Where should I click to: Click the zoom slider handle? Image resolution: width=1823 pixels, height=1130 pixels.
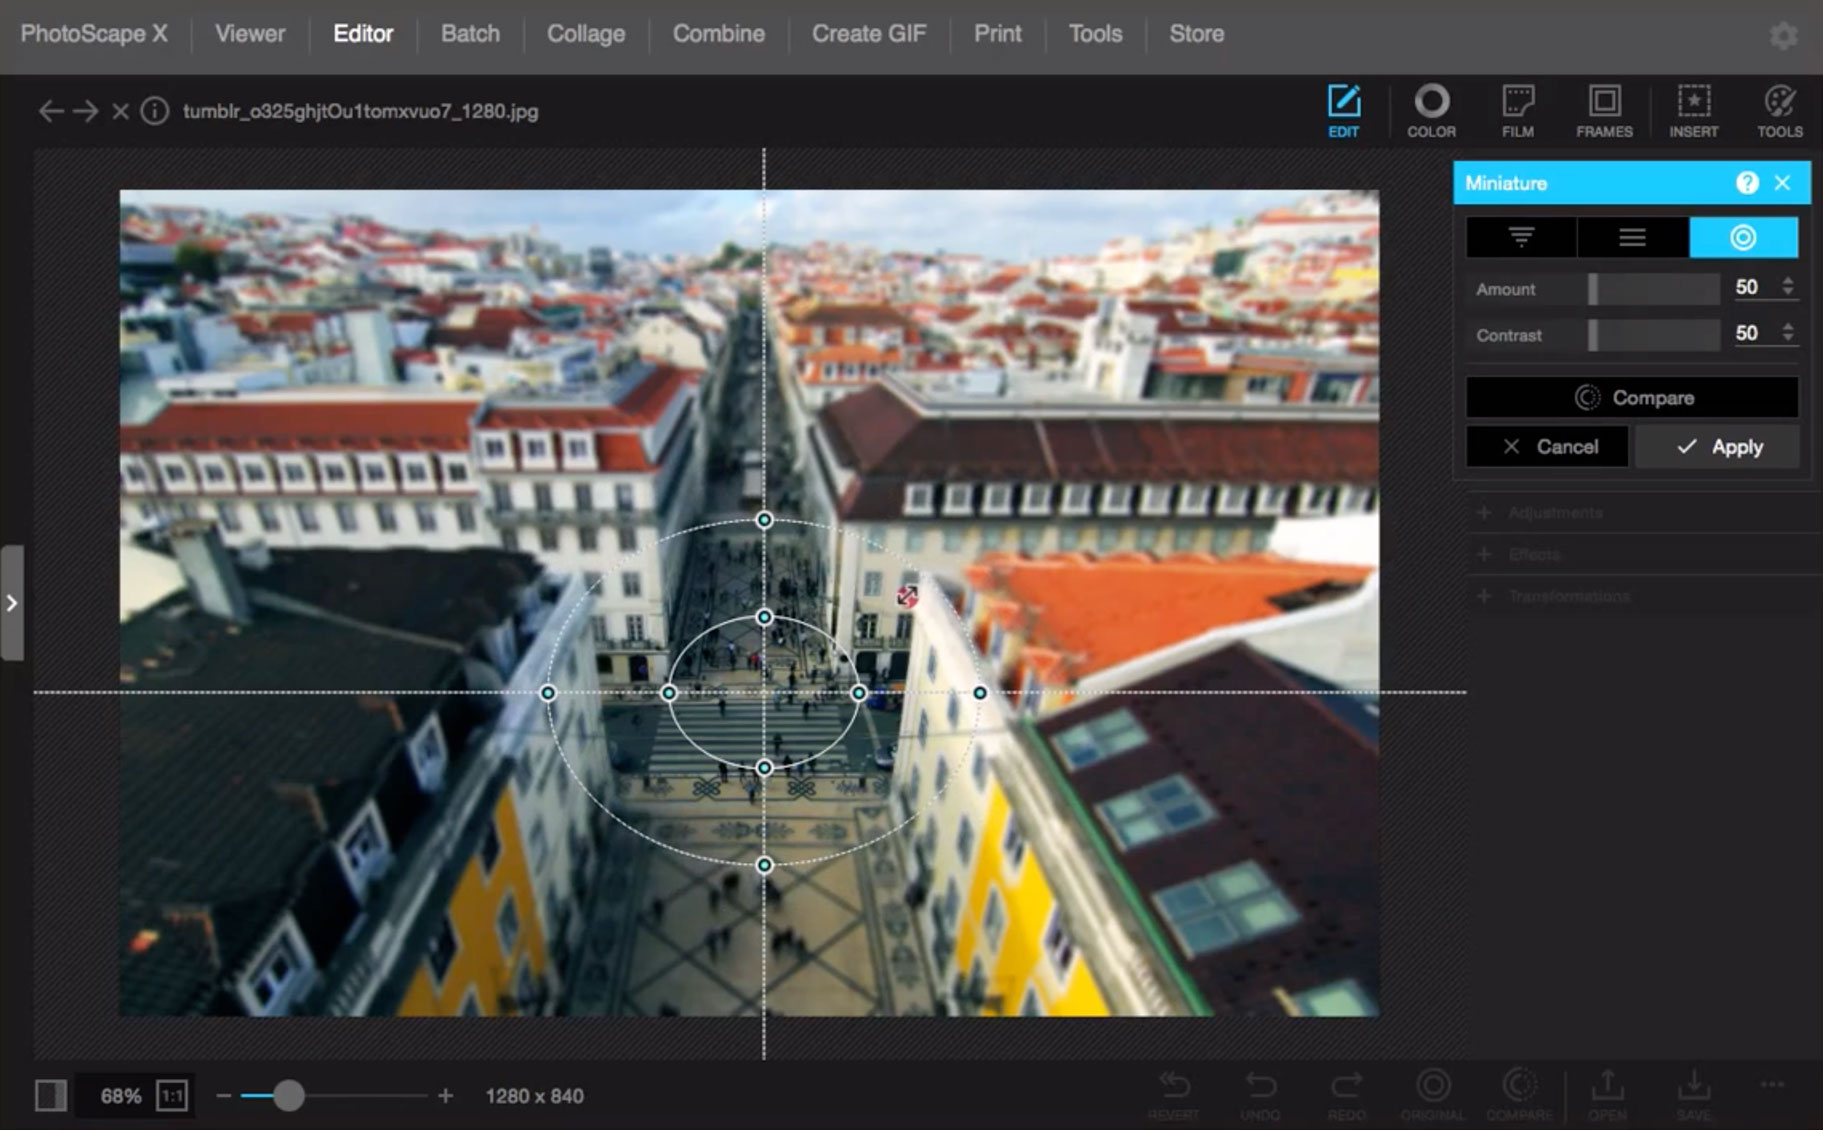(288, 1096)
